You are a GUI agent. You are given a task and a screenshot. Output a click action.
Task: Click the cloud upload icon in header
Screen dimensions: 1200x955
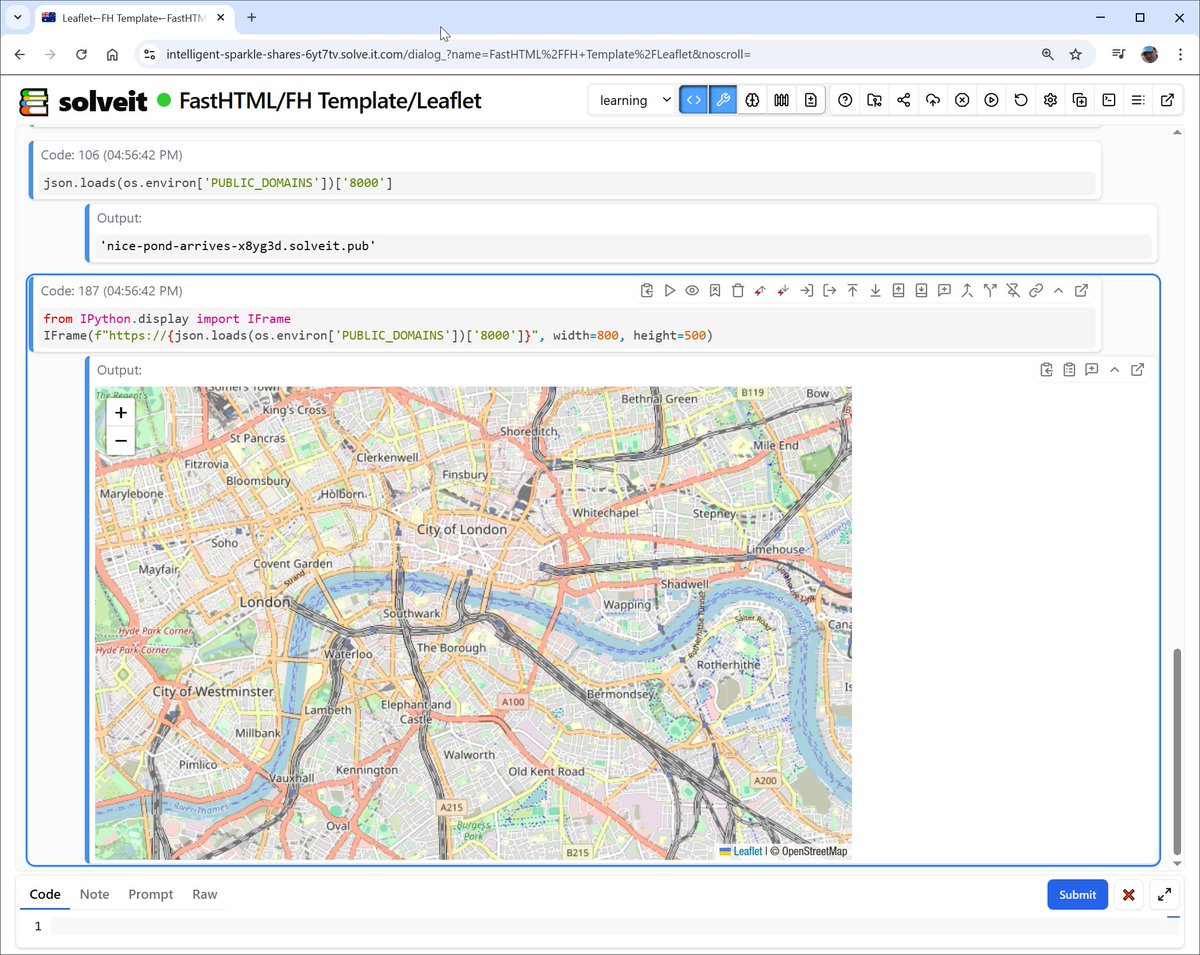pyautogui.click(x=933, y=100)
